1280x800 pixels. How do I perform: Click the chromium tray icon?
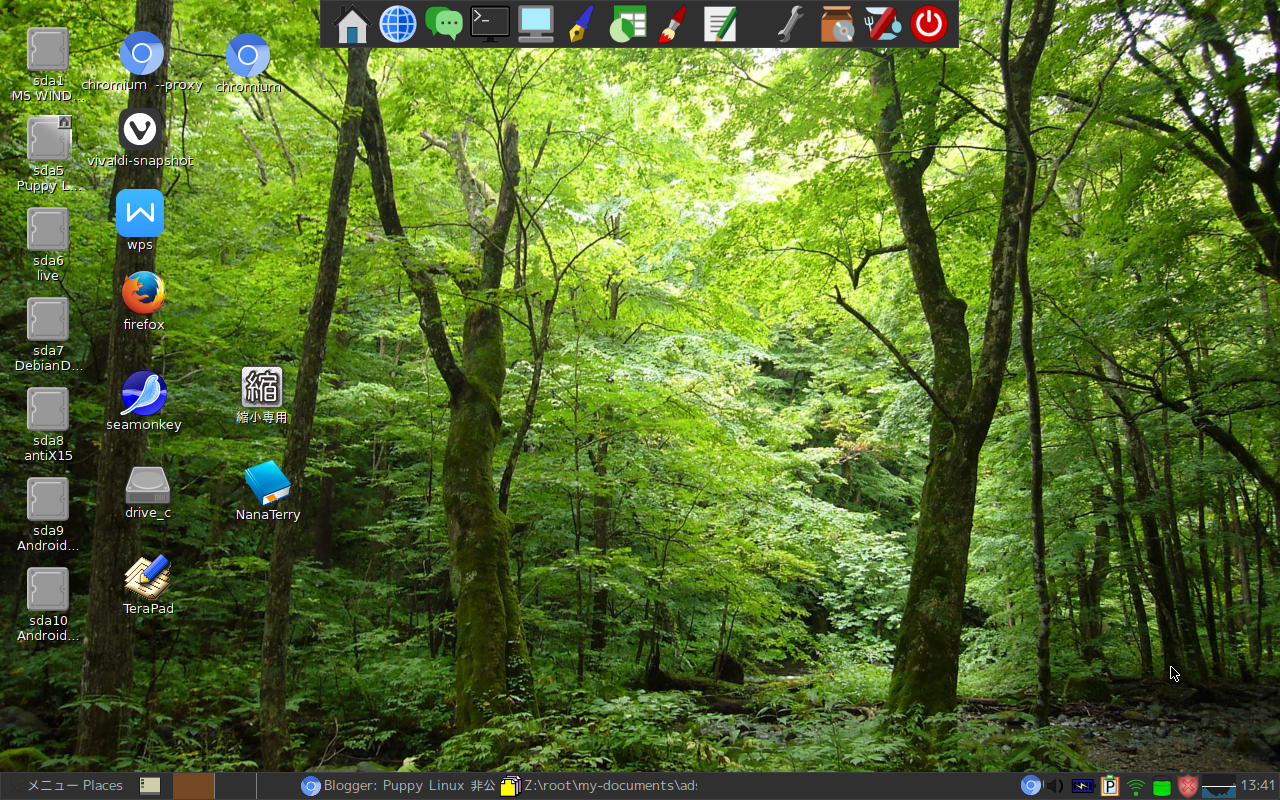coord(1031,786)
